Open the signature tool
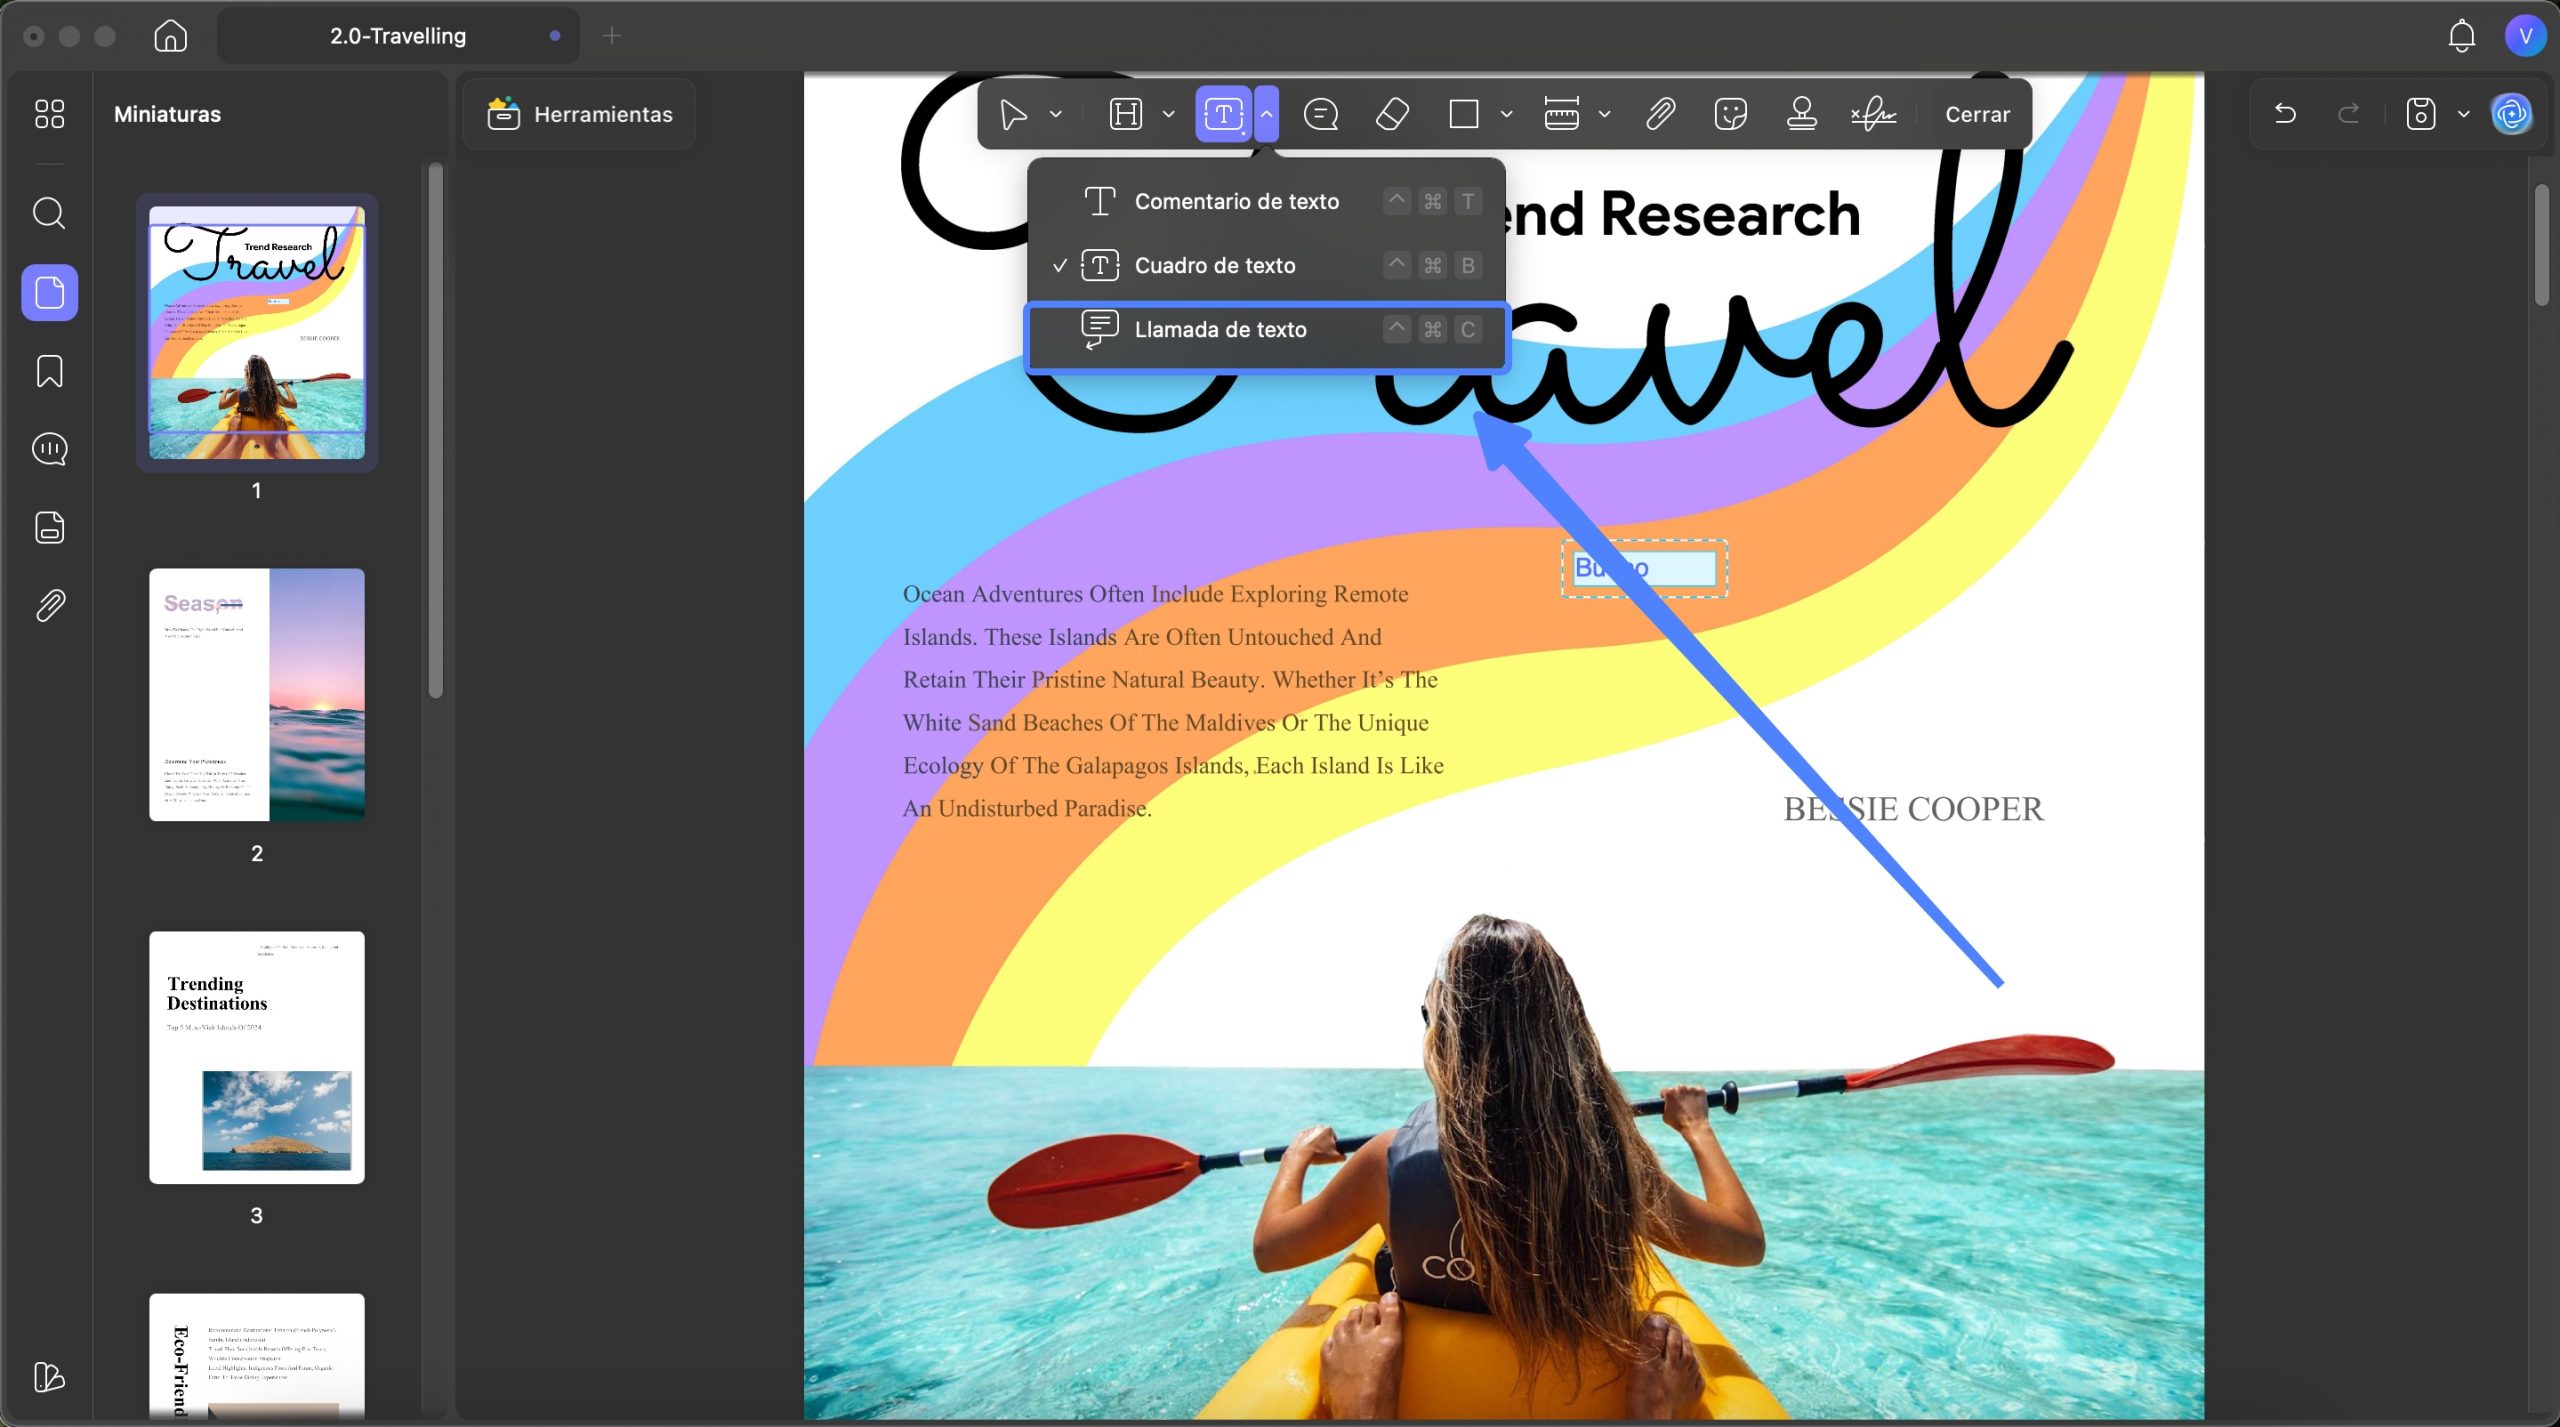2560x1427 pixels. 1873,114
